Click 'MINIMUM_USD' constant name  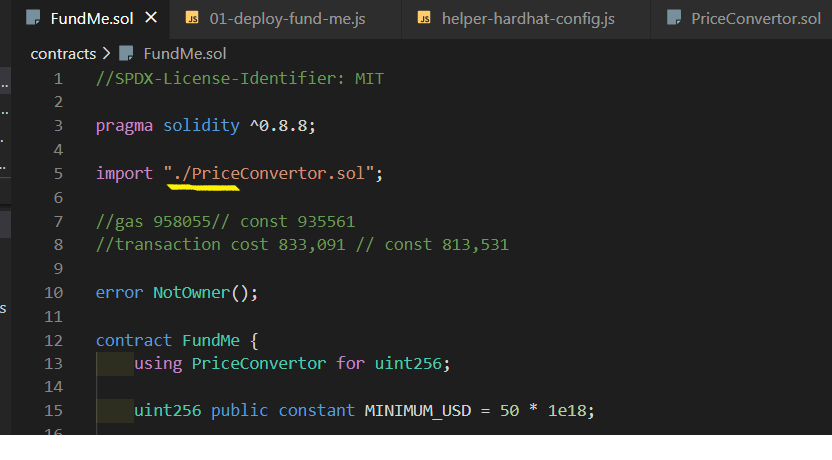(x=418, y=411)
